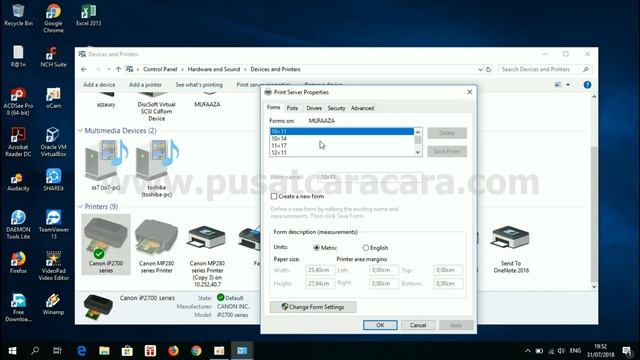Collapse Multimedia Devices group
Image resolution: width=640 pixels, height=360 pixels.
tap(80, 131)
